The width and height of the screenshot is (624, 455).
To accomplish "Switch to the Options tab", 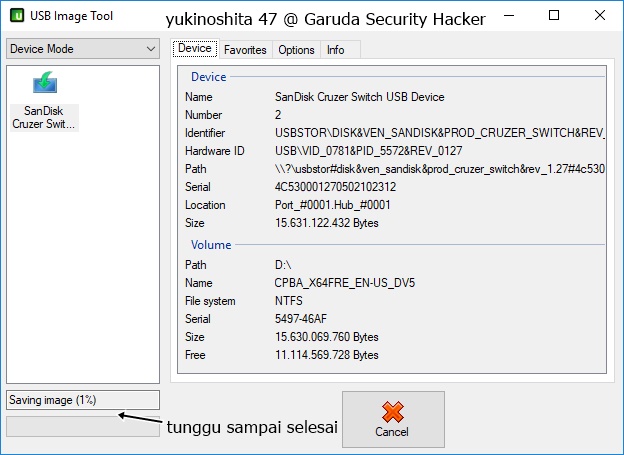I will click(x=296, y=50).
